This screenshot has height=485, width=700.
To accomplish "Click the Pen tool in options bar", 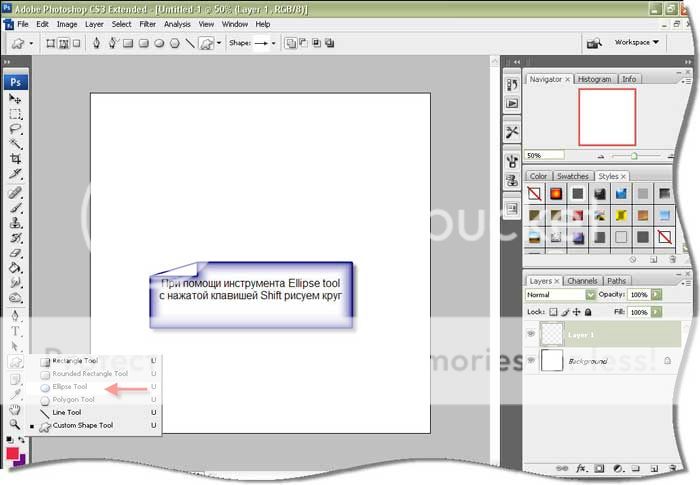I will click(x=96, y=43).
